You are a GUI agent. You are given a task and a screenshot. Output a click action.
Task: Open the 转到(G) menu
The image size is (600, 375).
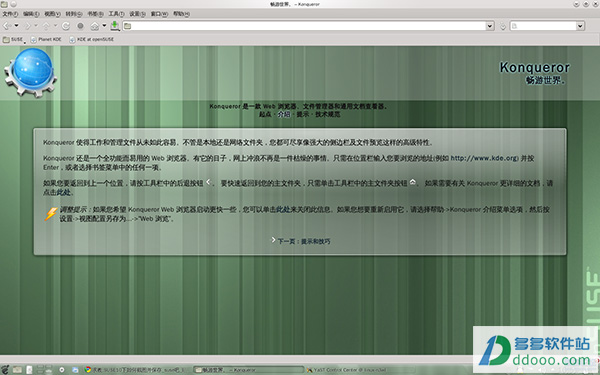[x=73, y=14]
